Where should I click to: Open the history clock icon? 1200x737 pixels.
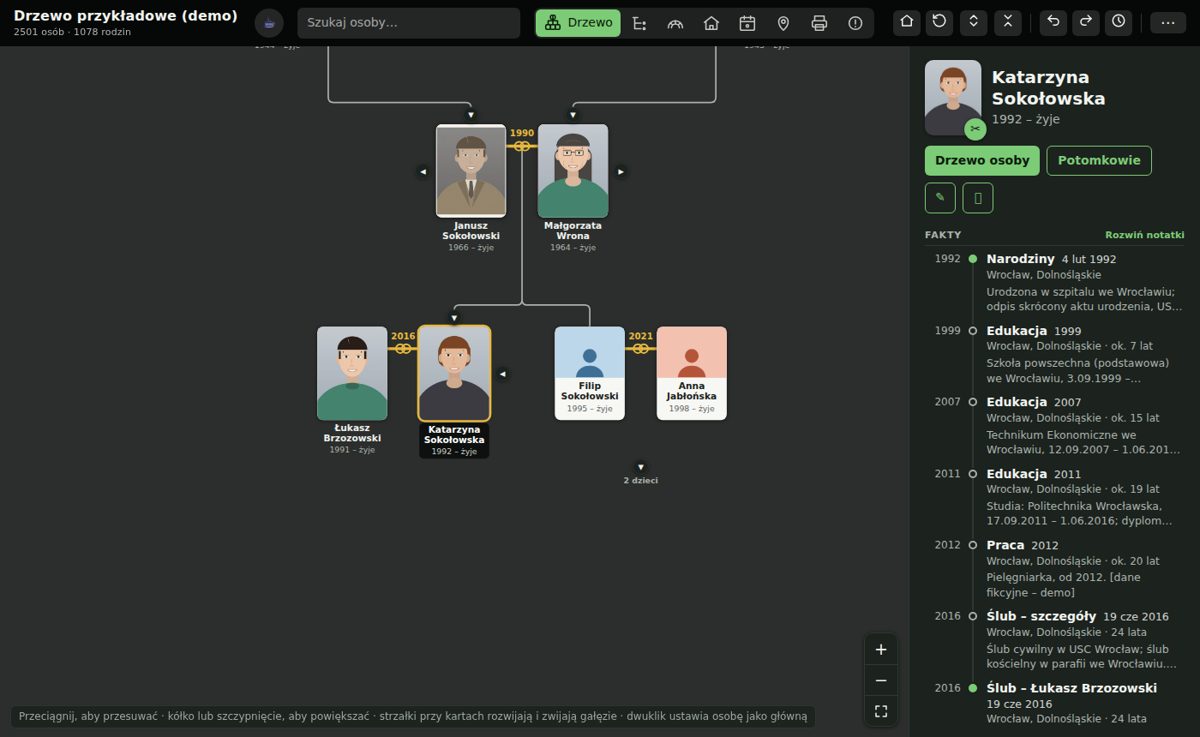(1118, 22)
